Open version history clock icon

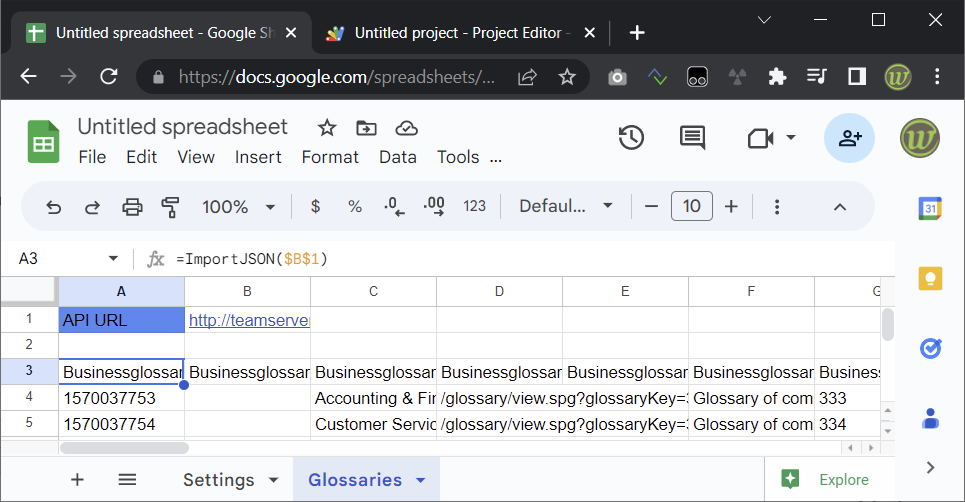click(x=631, y=138)
